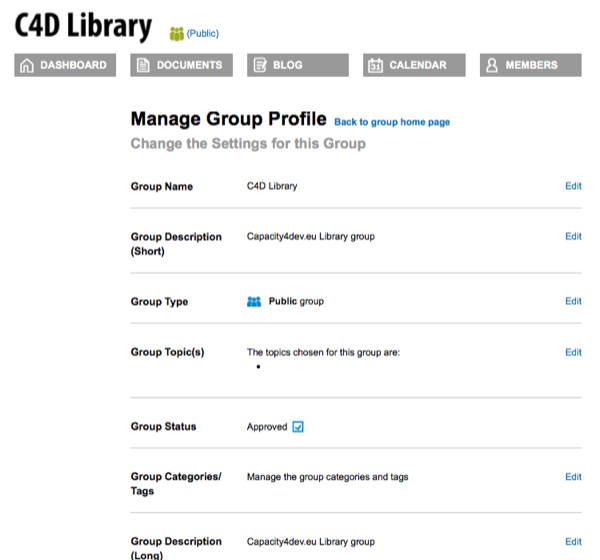Edit the Group Description (Short)
The width and height of the screenshot is (600, 560).
click(573, 237)
